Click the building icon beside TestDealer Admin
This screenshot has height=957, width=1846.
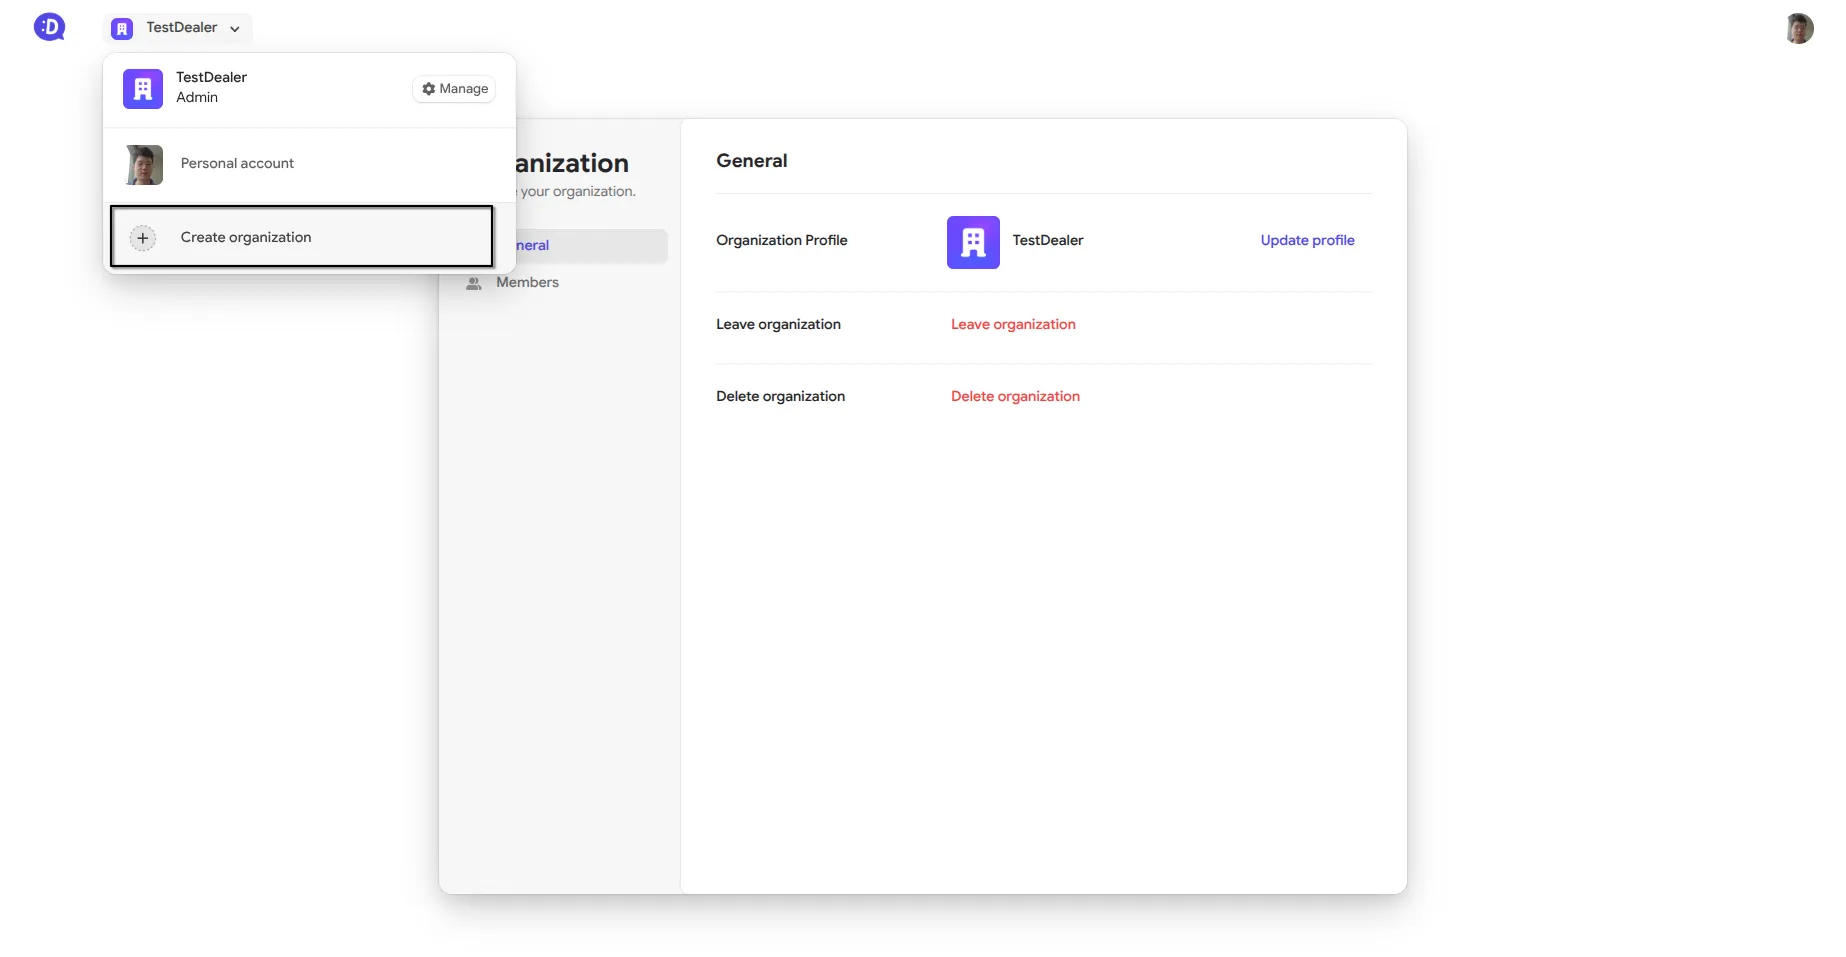tap(142, 88)
